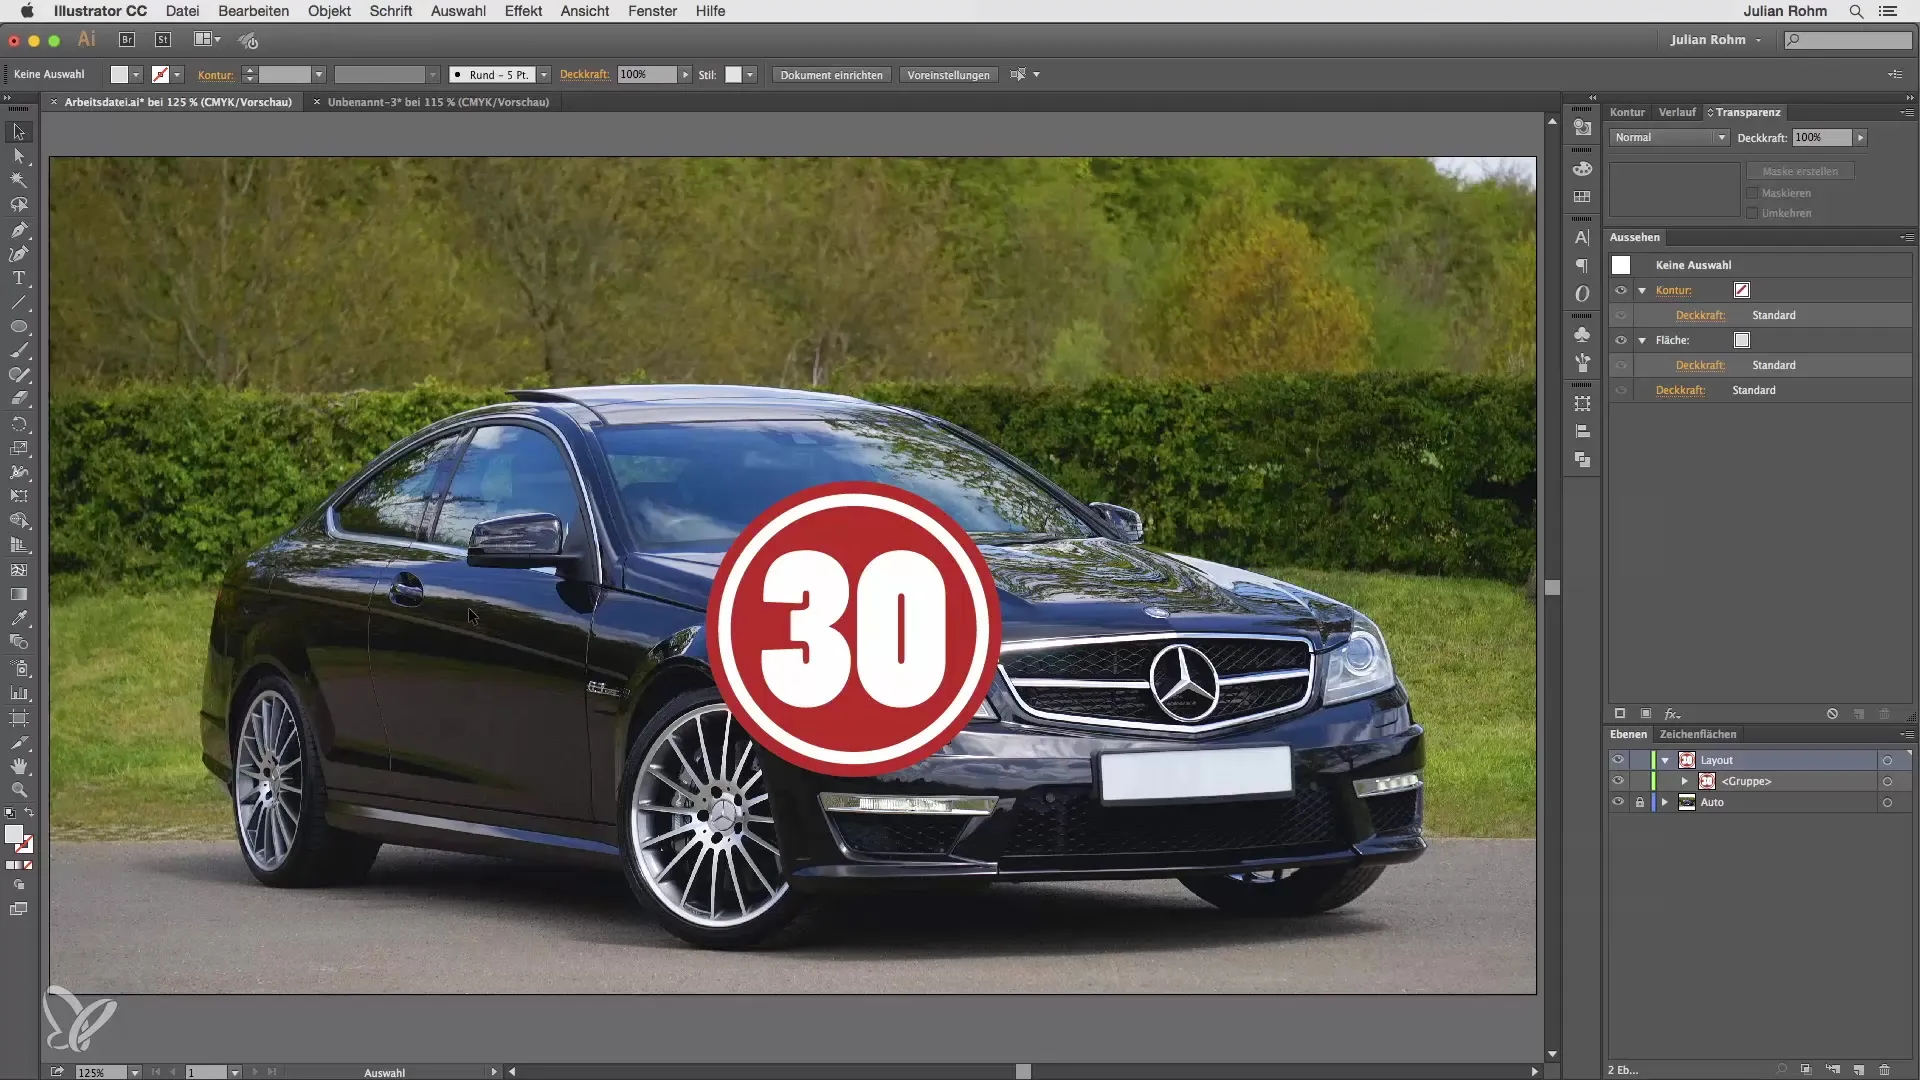Toggle visibility of Auto layer
This screenshot has width=1920, height=1080.
[1618, 802]
